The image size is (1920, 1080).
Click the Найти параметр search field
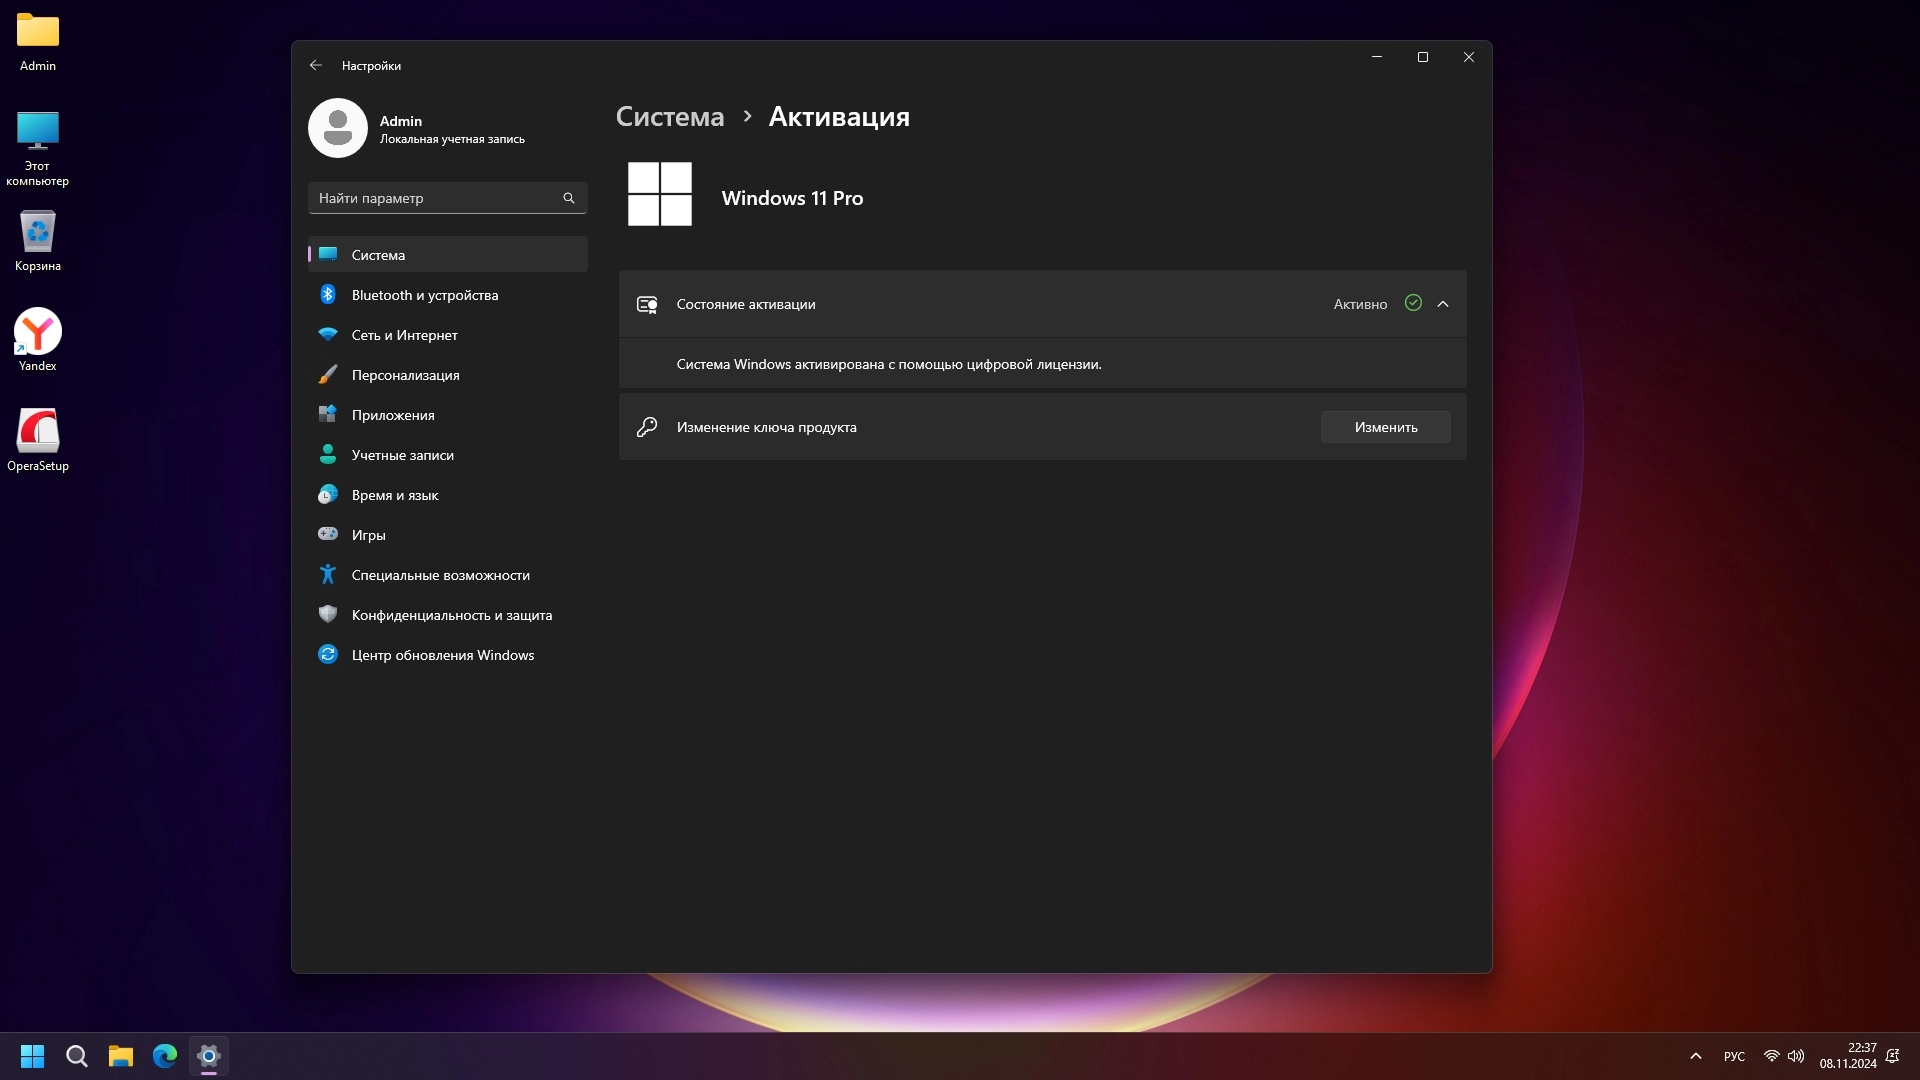coord(438,198)
